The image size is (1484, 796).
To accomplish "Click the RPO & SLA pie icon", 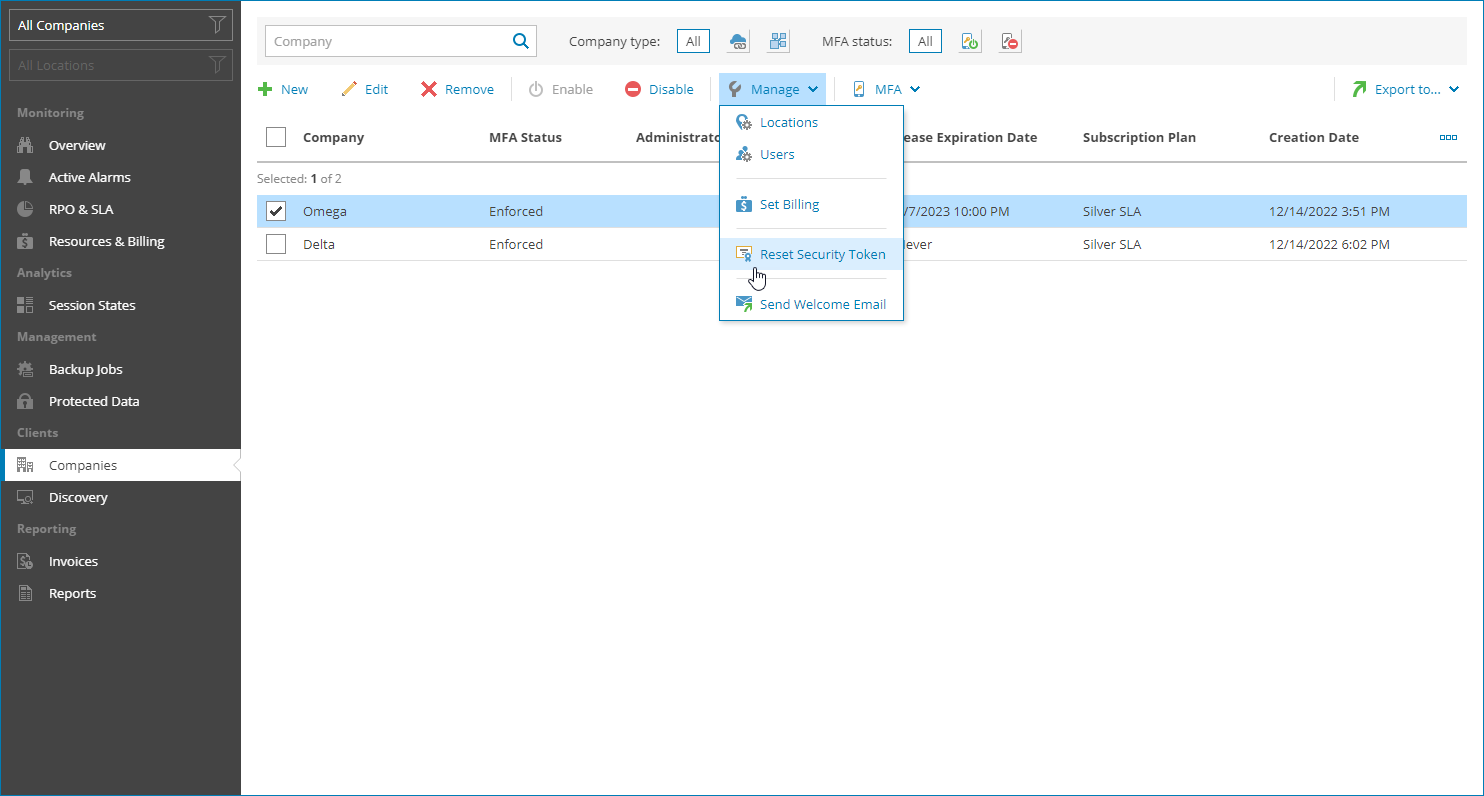I will 26,209.
